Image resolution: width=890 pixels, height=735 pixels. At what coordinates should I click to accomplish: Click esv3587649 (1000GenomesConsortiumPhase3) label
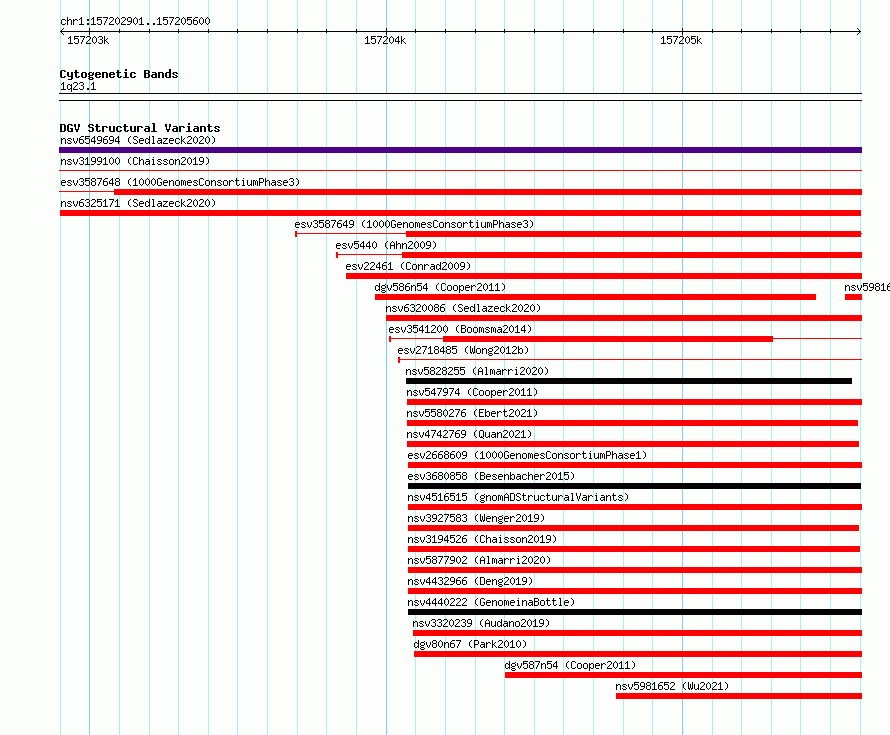(x=414, y=224)
